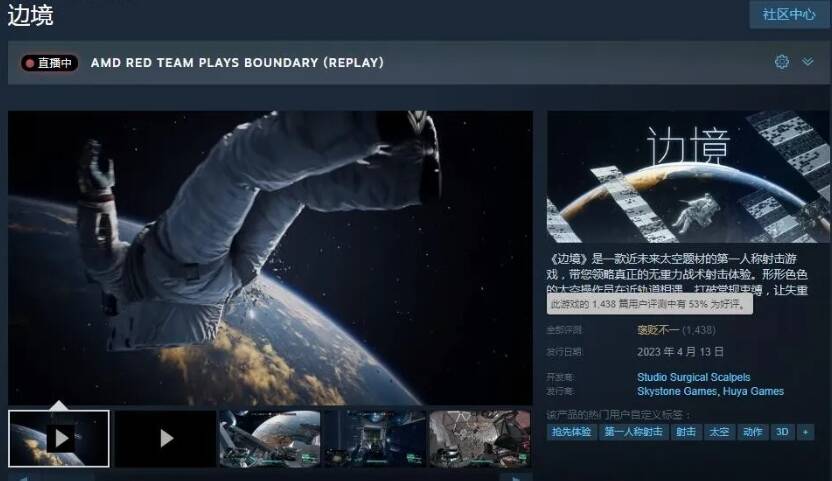
Task: Click the 直播中 live badge
Action: point(50,63)
